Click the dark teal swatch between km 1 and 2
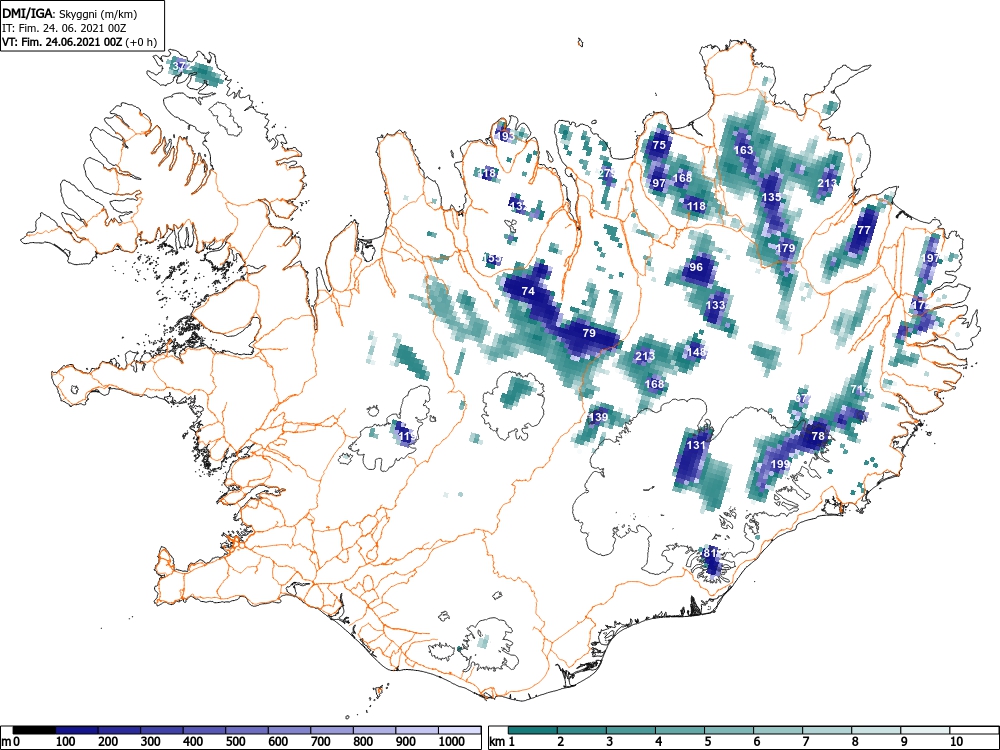Viewport: 1000px width, 750px height. click(533, 730)
